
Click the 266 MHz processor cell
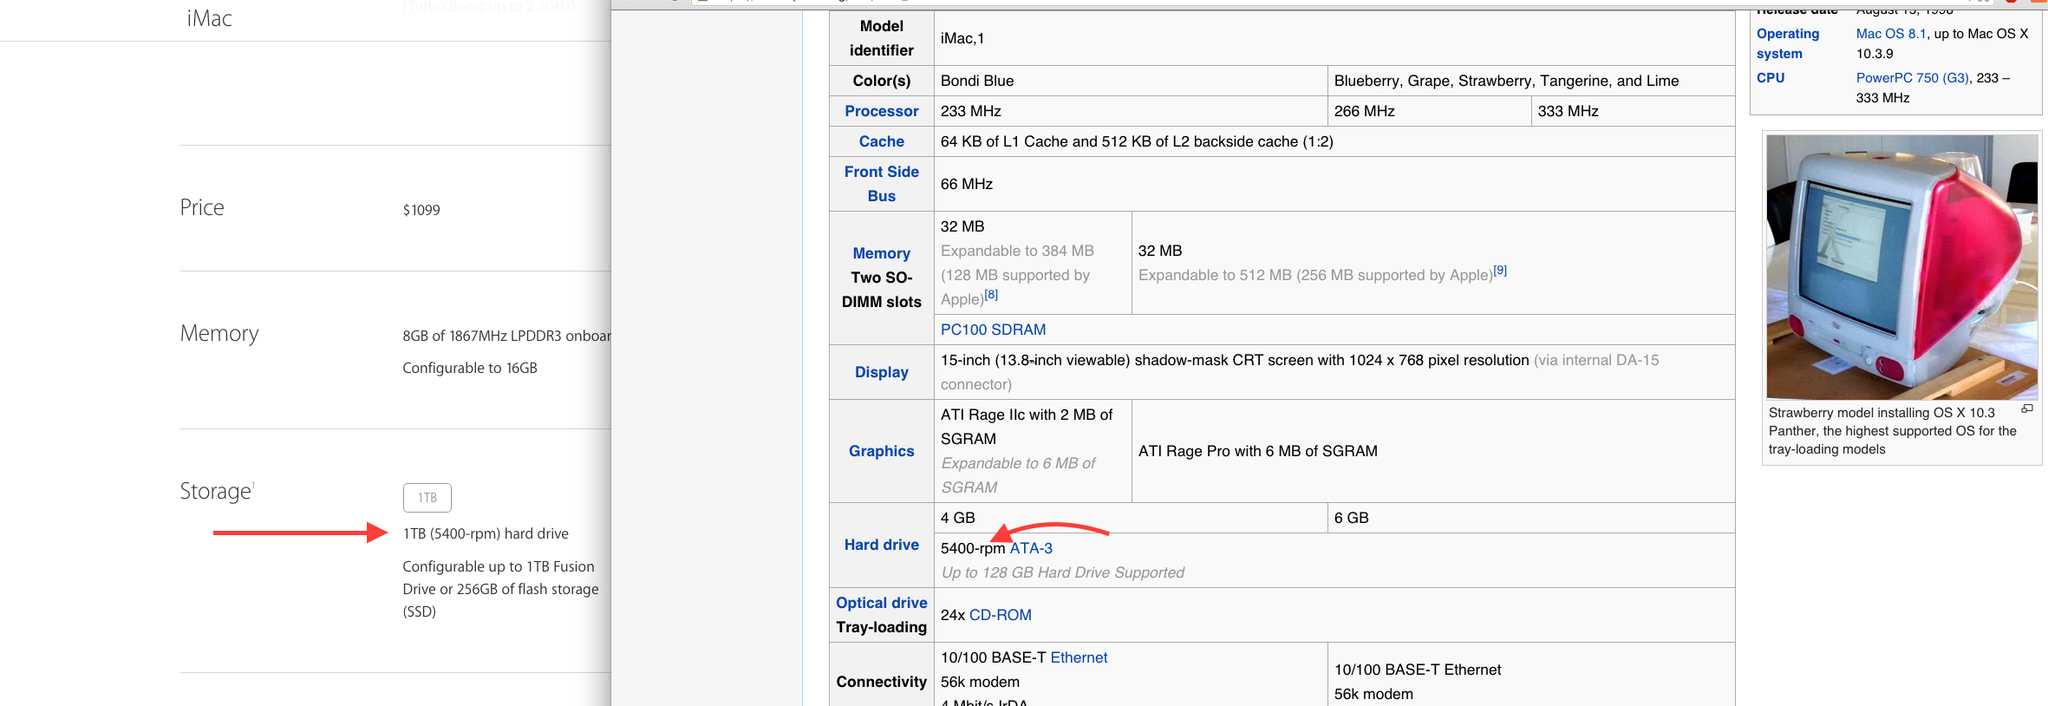(x=1429, y=111)
